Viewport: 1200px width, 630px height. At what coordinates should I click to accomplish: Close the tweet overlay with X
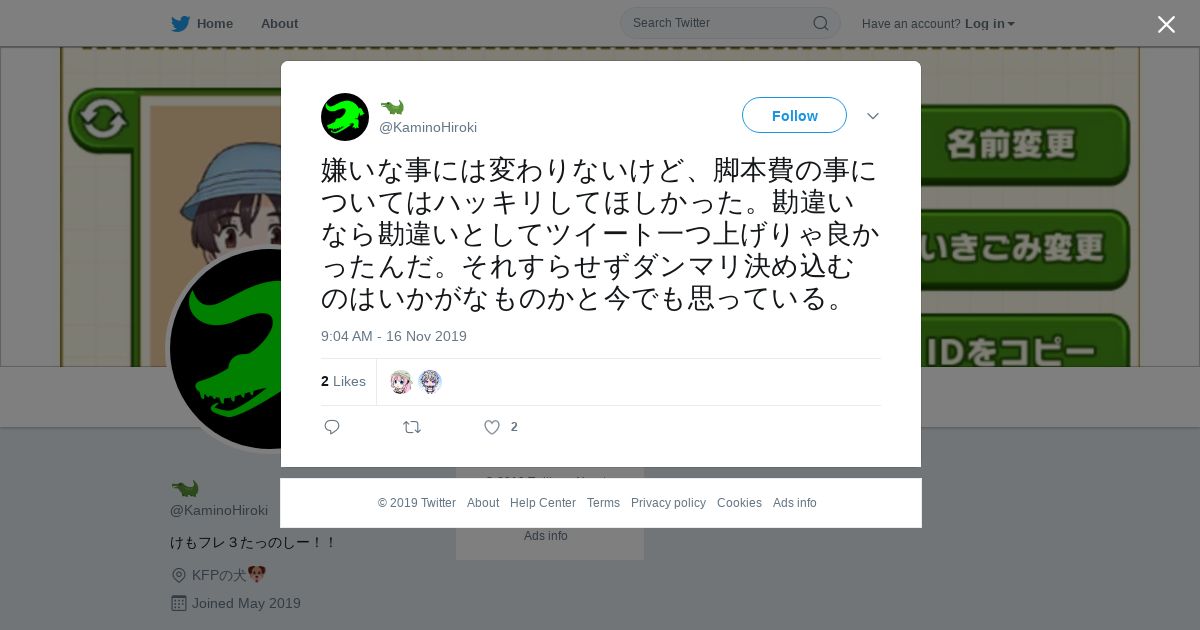1166,24
